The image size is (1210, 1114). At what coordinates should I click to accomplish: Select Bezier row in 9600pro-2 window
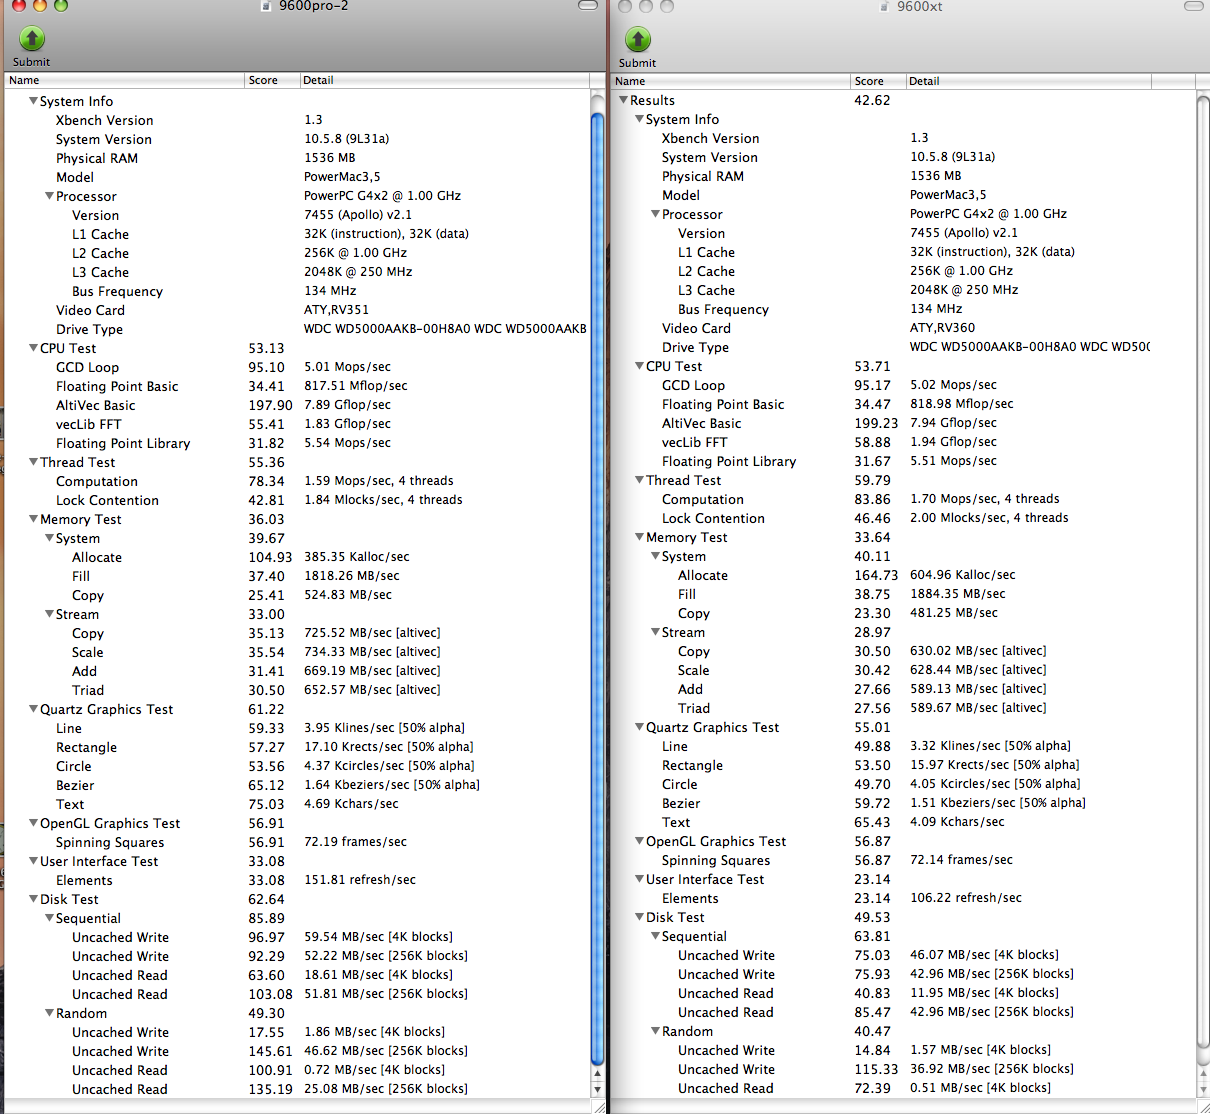pos(297,785)
